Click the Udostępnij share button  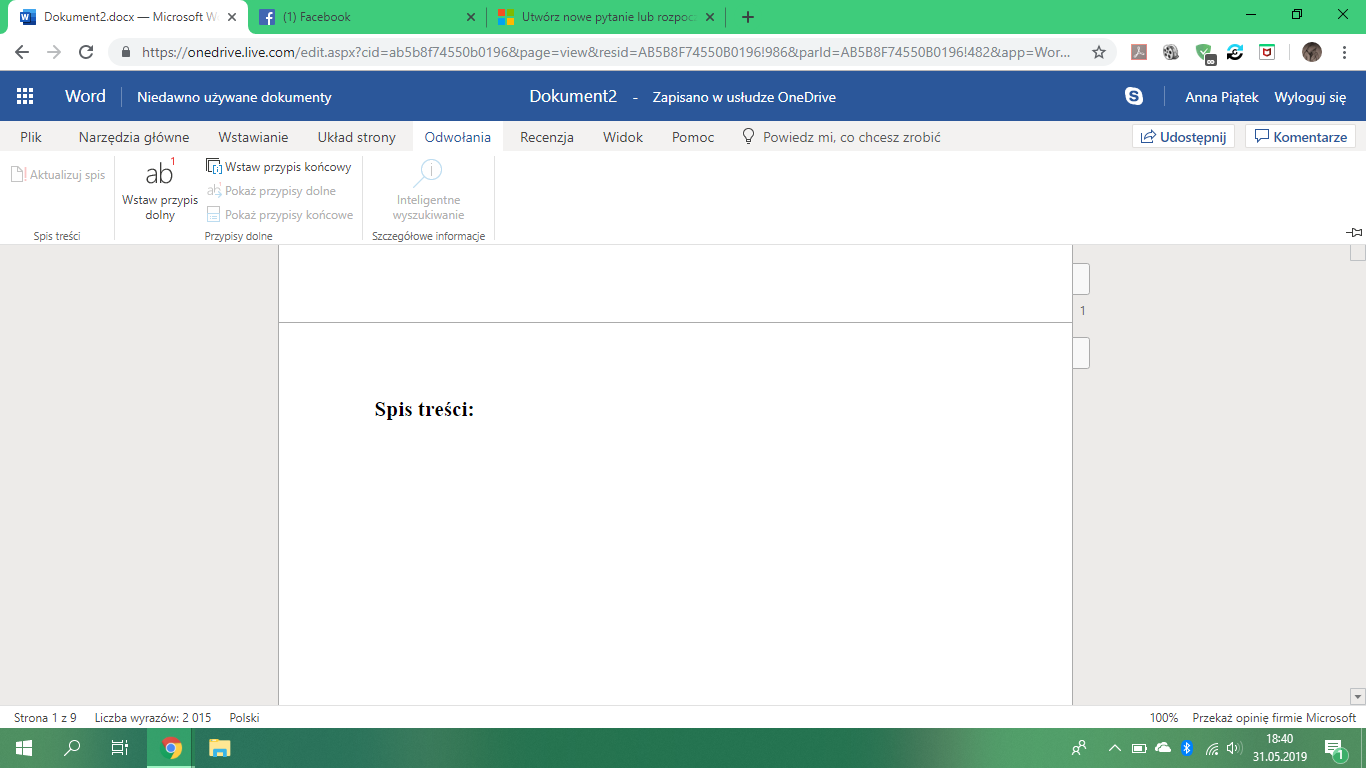point(1184,137)
